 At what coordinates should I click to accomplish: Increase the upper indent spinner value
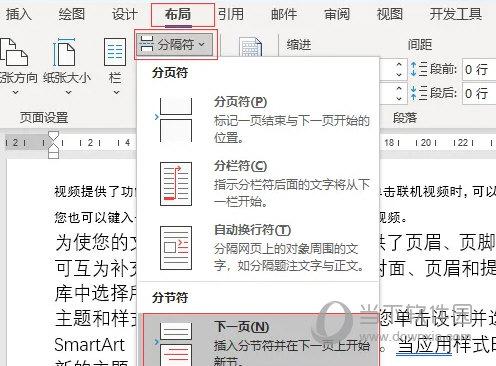click(399, 64)
